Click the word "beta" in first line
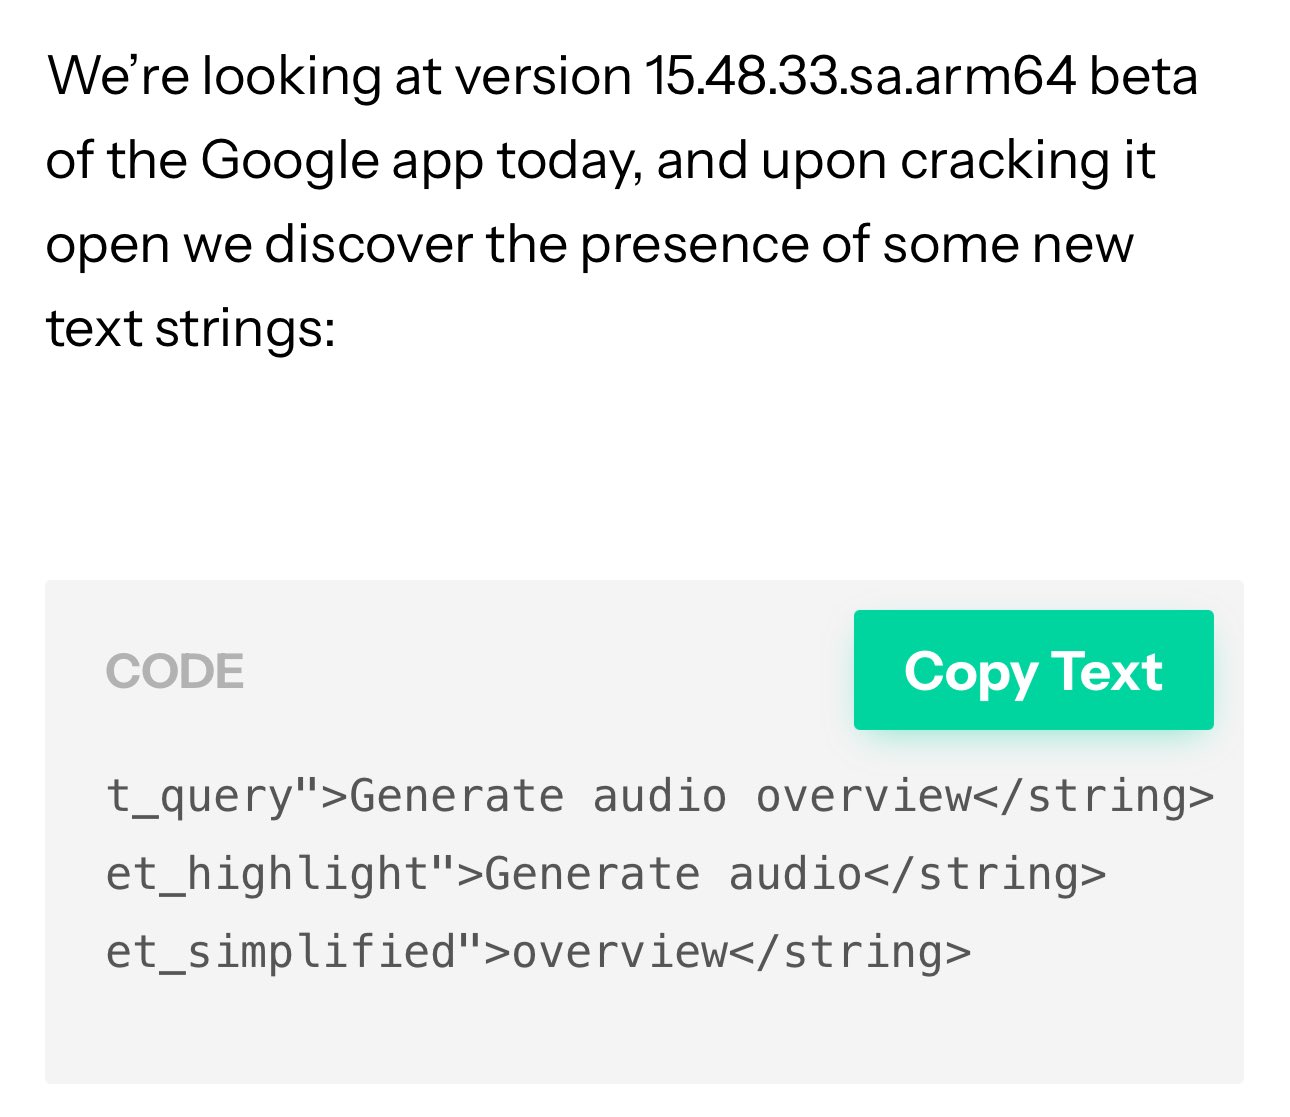 (1143, 76)
